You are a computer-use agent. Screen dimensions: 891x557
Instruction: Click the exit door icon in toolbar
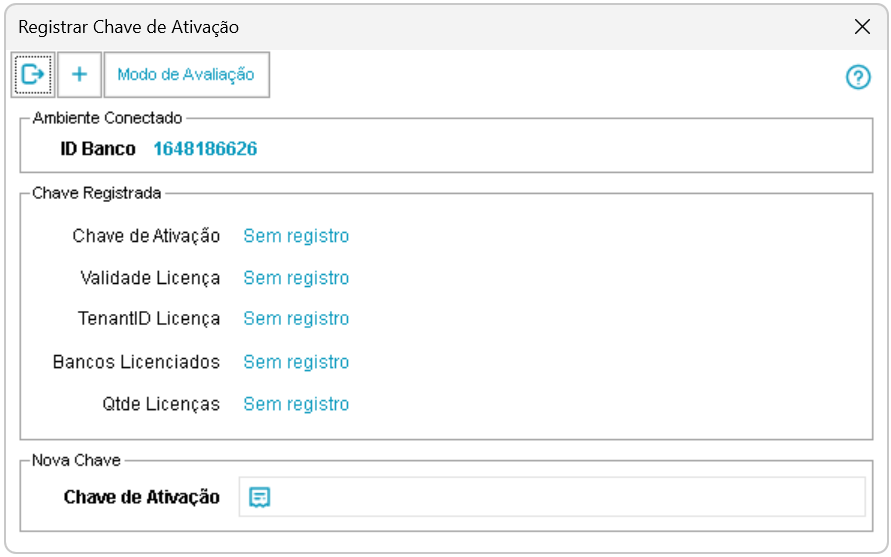[x=34, y=74]
